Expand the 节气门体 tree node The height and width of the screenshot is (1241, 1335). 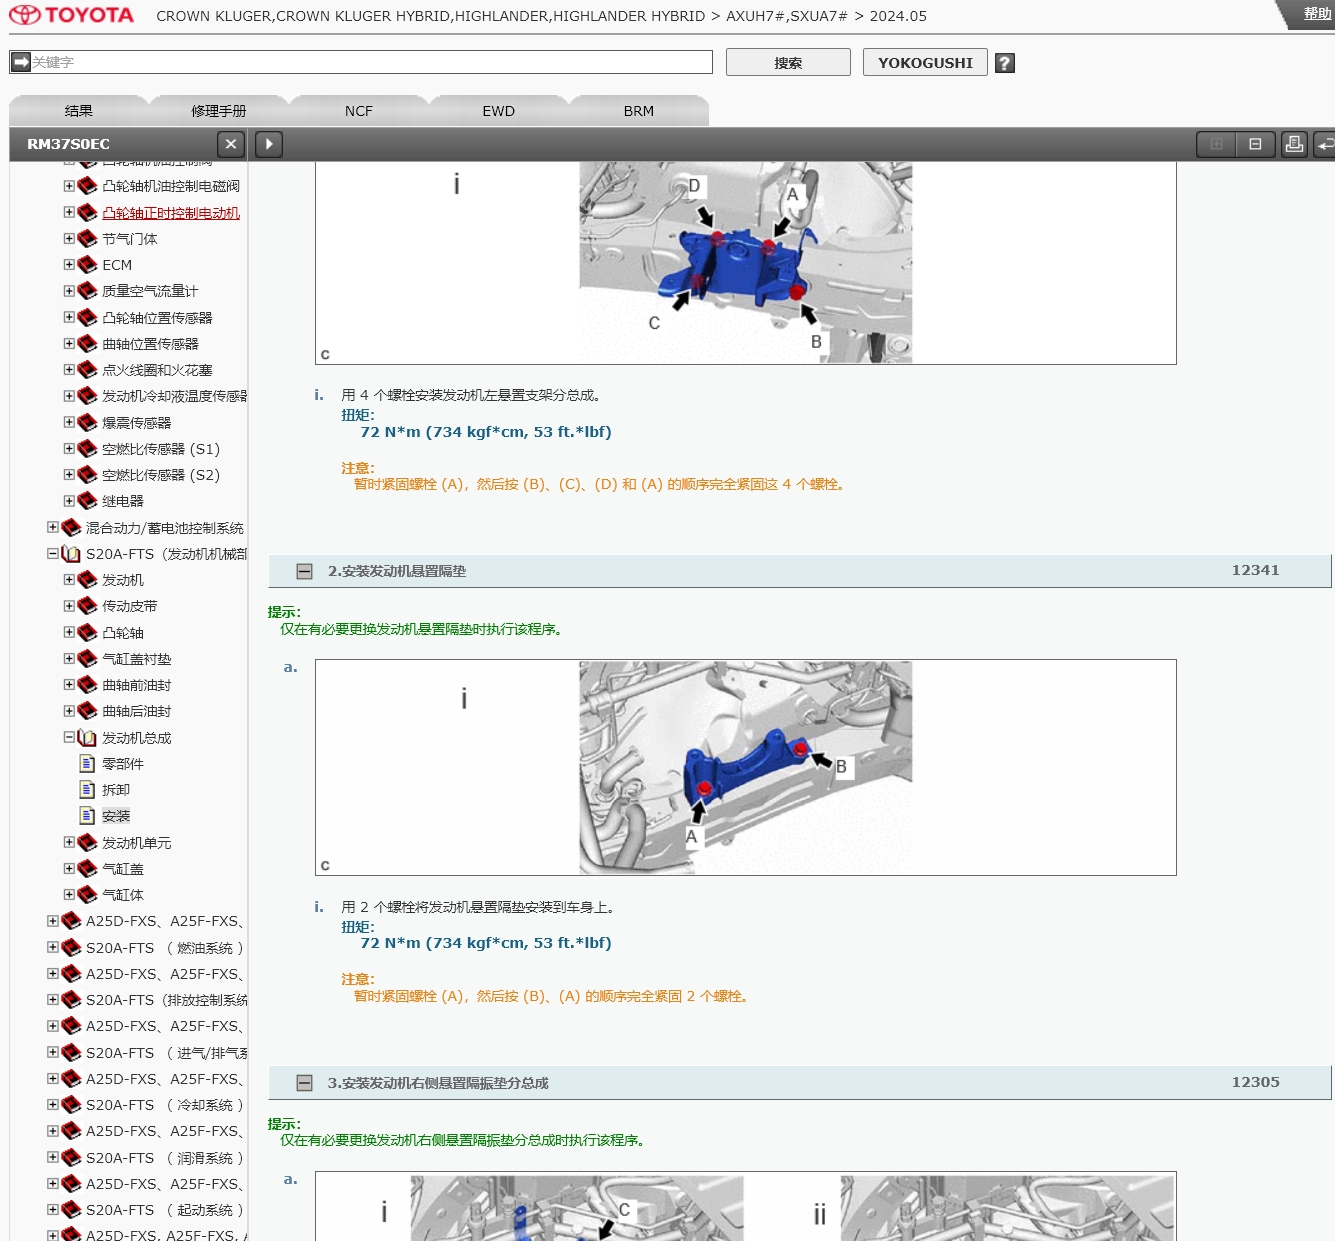[x=69, y=239]
